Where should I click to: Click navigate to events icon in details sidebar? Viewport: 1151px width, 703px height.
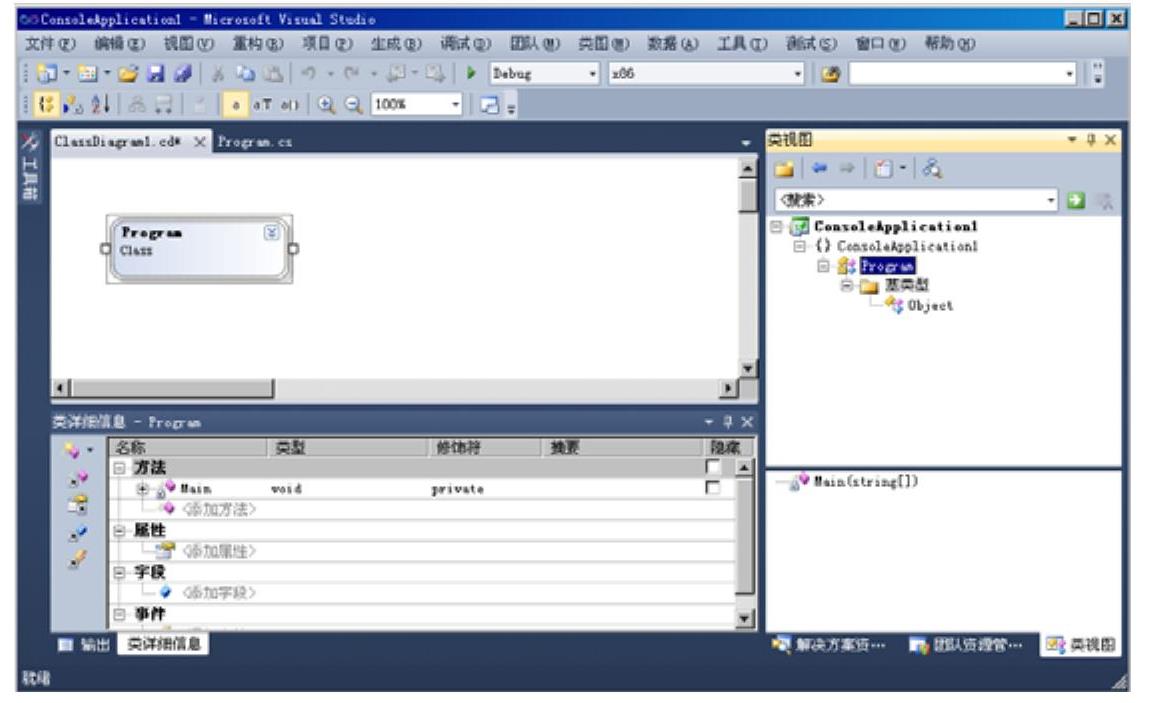(78, 560)
